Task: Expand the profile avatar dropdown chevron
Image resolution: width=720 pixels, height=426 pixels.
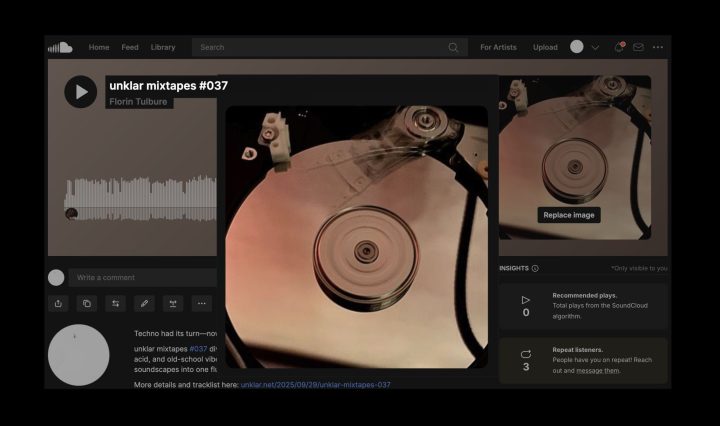Action: [x=595, y=47]
